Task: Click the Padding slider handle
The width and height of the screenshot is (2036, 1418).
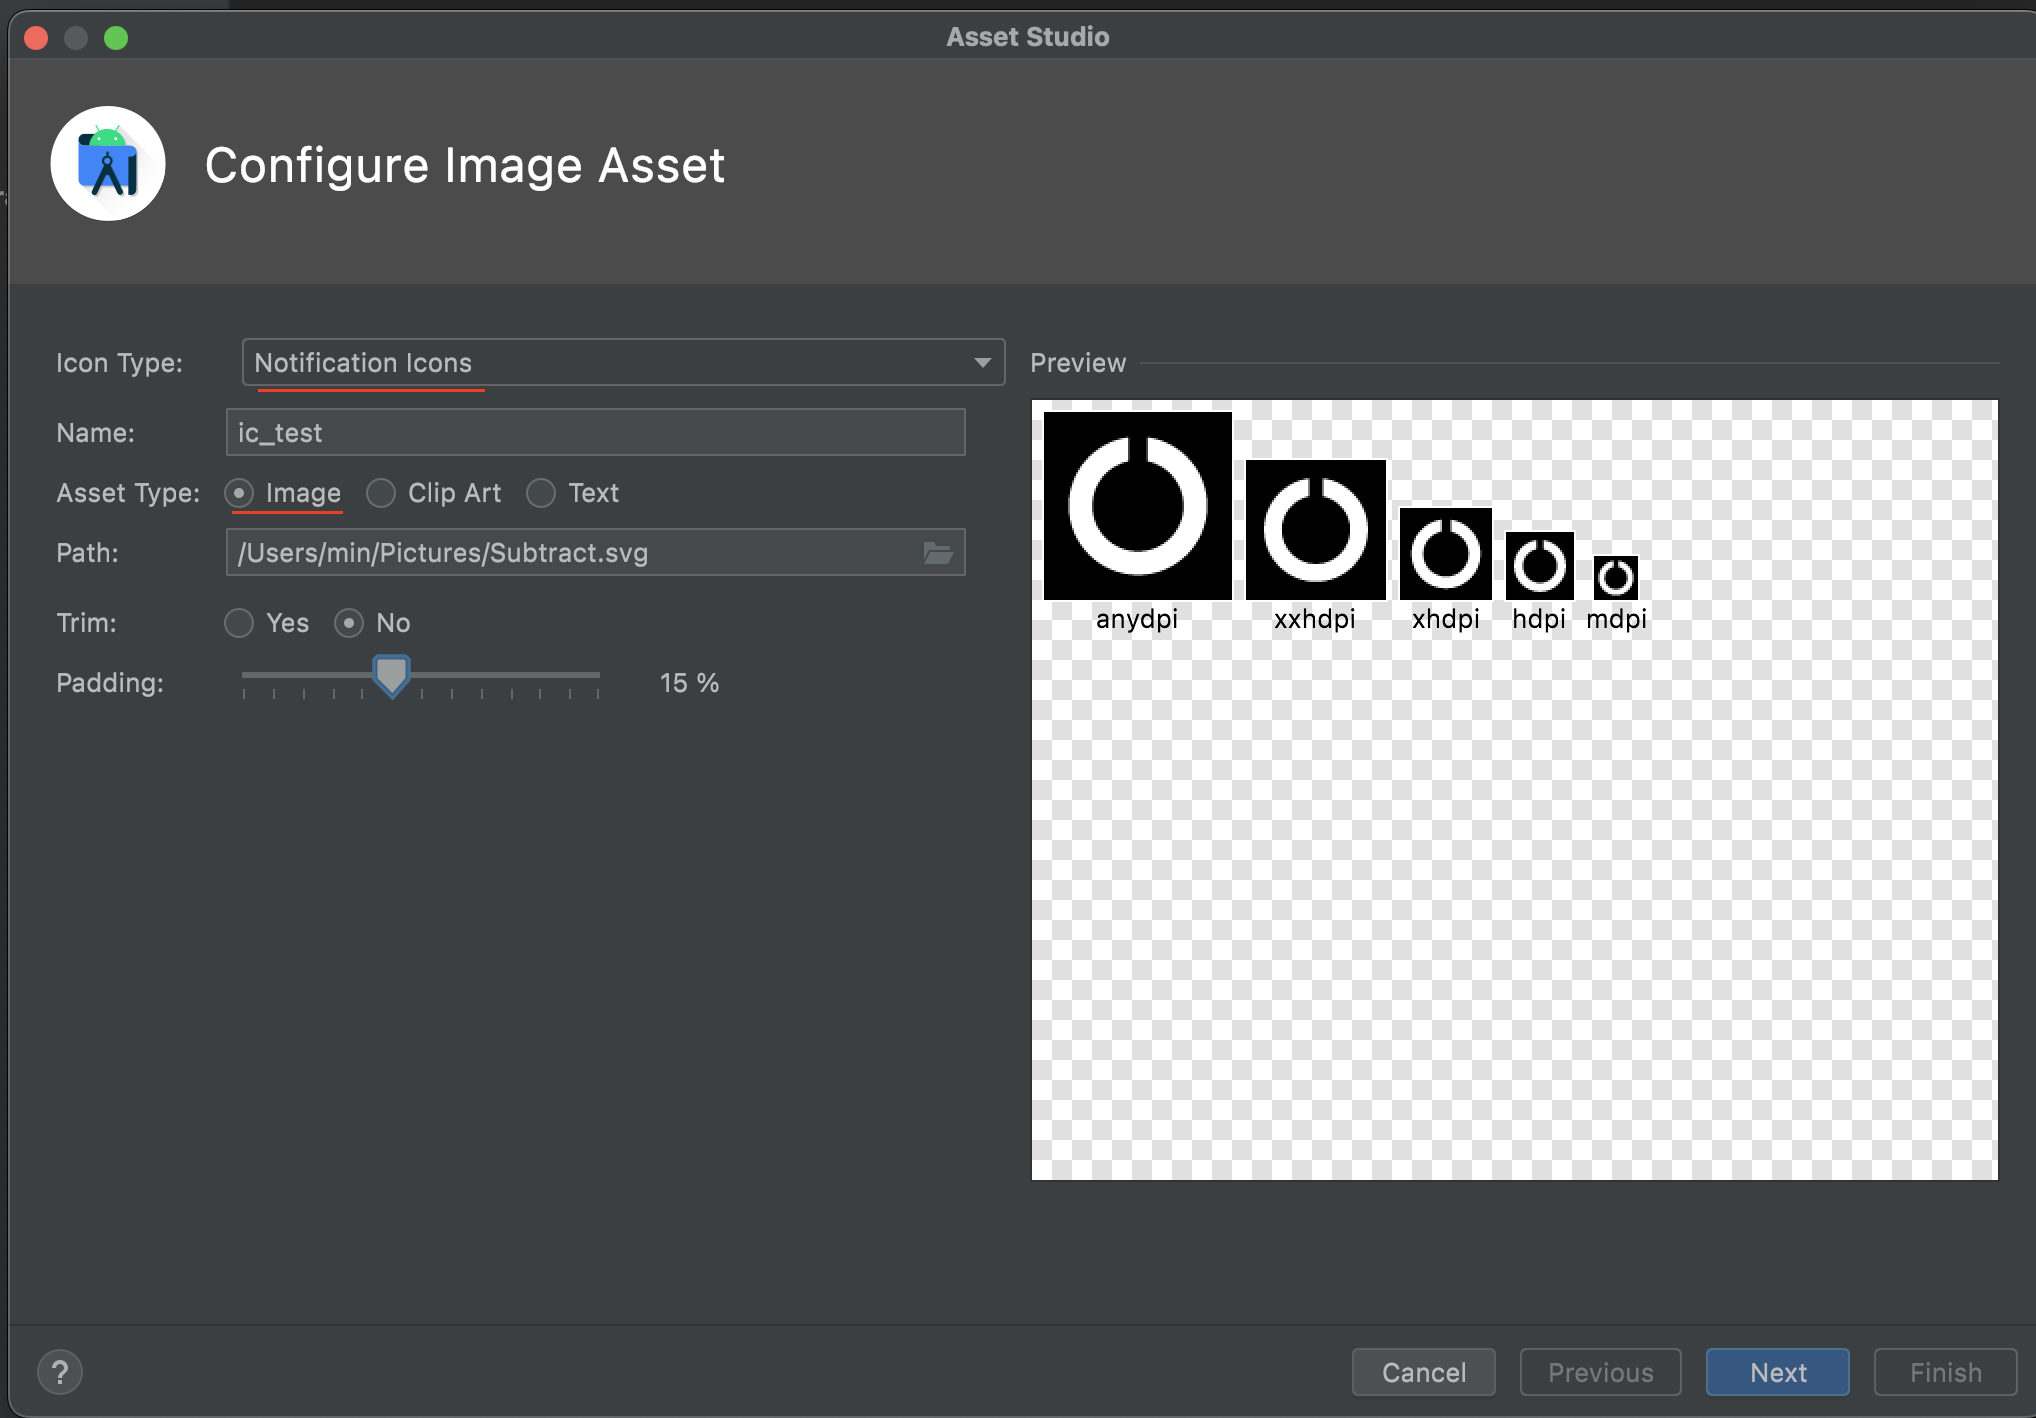Action: [391, 676]
